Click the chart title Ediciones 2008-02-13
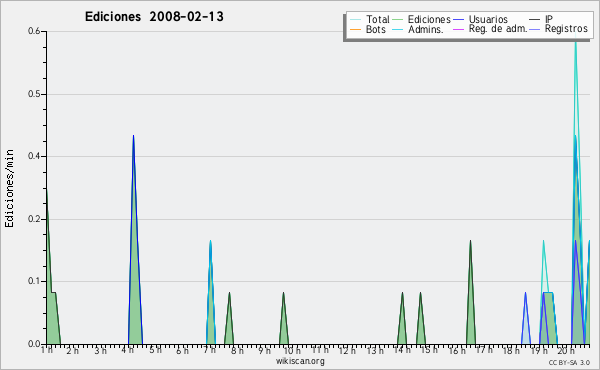 [x=154, y=17]
